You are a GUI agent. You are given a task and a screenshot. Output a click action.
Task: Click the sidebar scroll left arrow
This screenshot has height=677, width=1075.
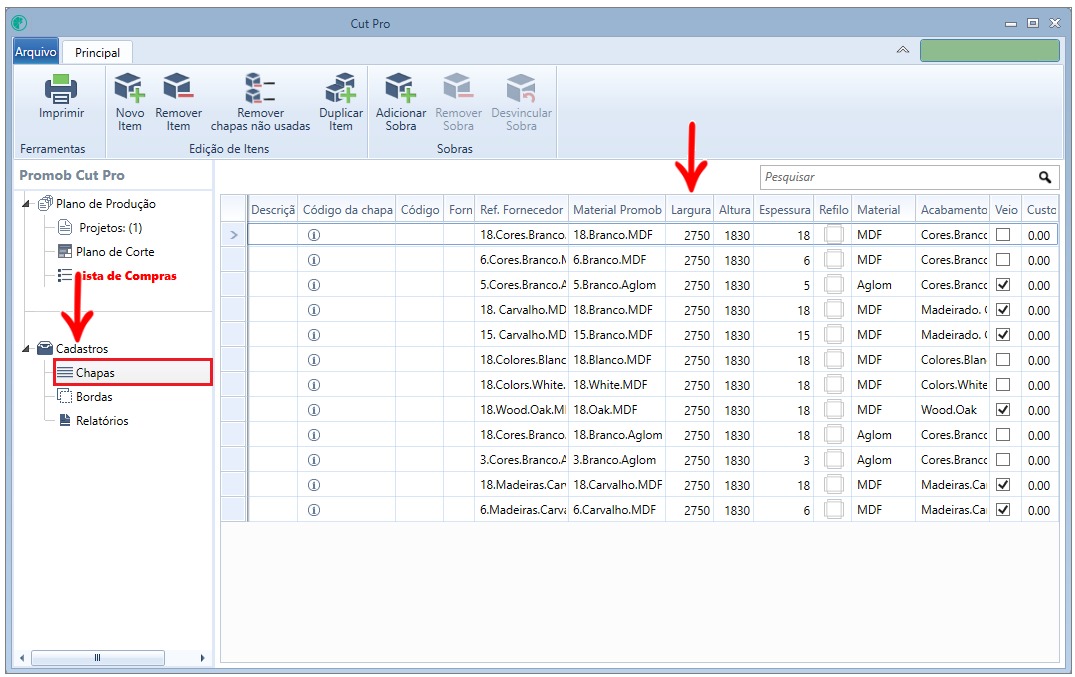click(x=22, y=658)
